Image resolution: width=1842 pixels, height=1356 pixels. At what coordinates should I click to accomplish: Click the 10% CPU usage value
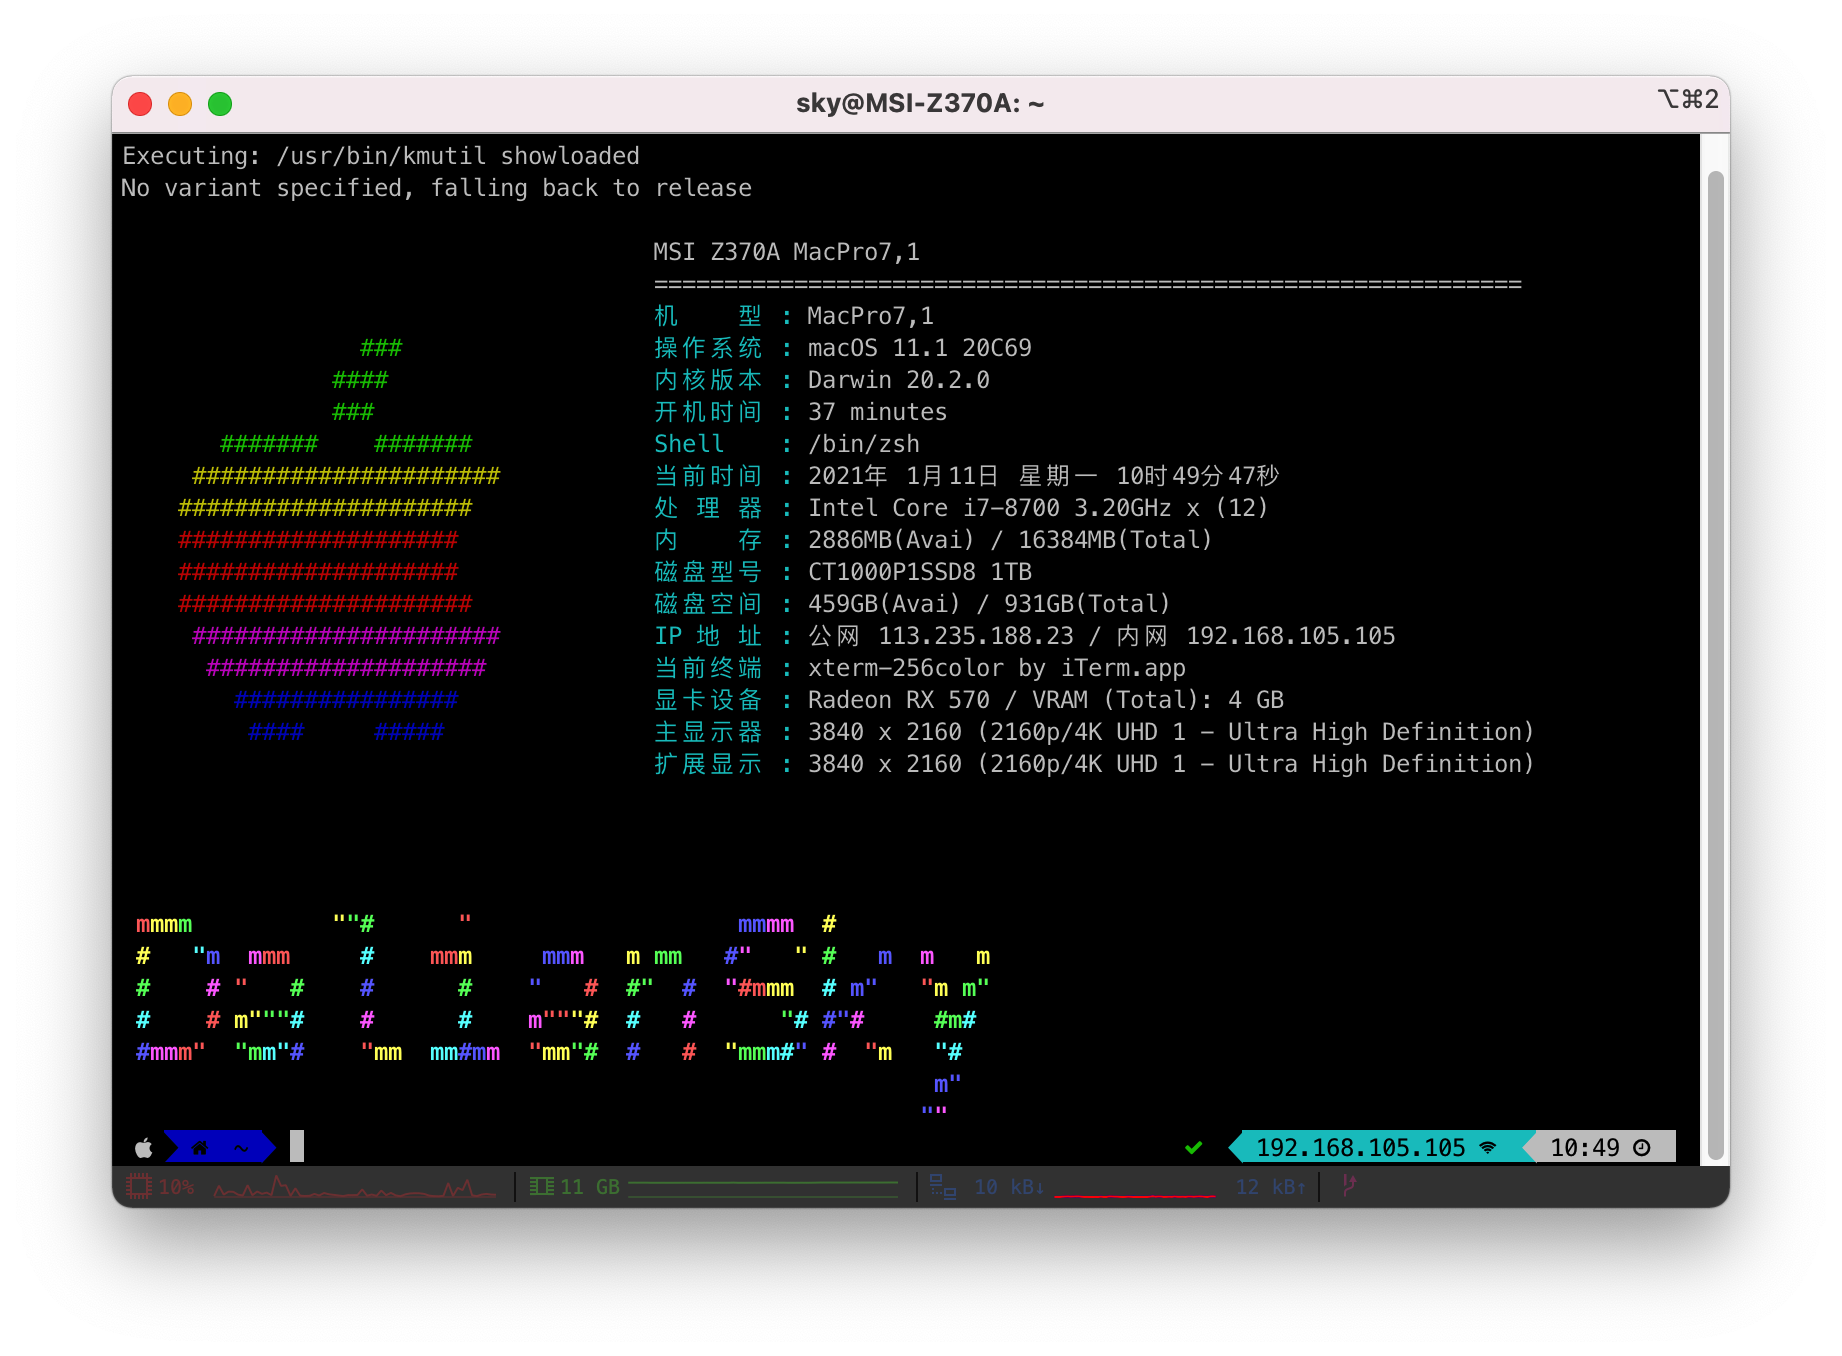point(176,1187)
